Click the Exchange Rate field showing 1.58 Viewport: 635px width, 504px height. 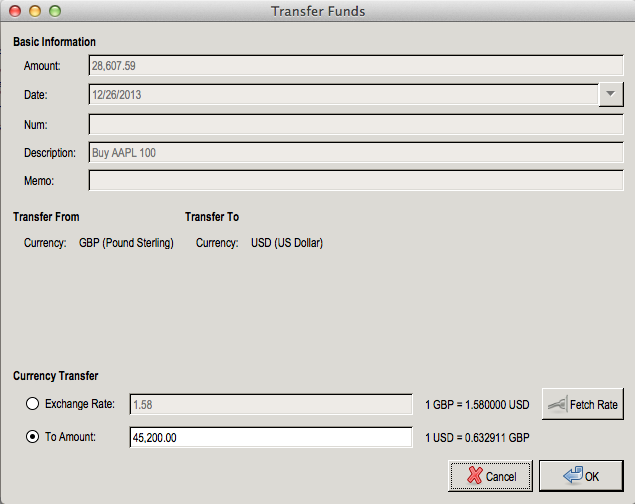pos(271,404)
